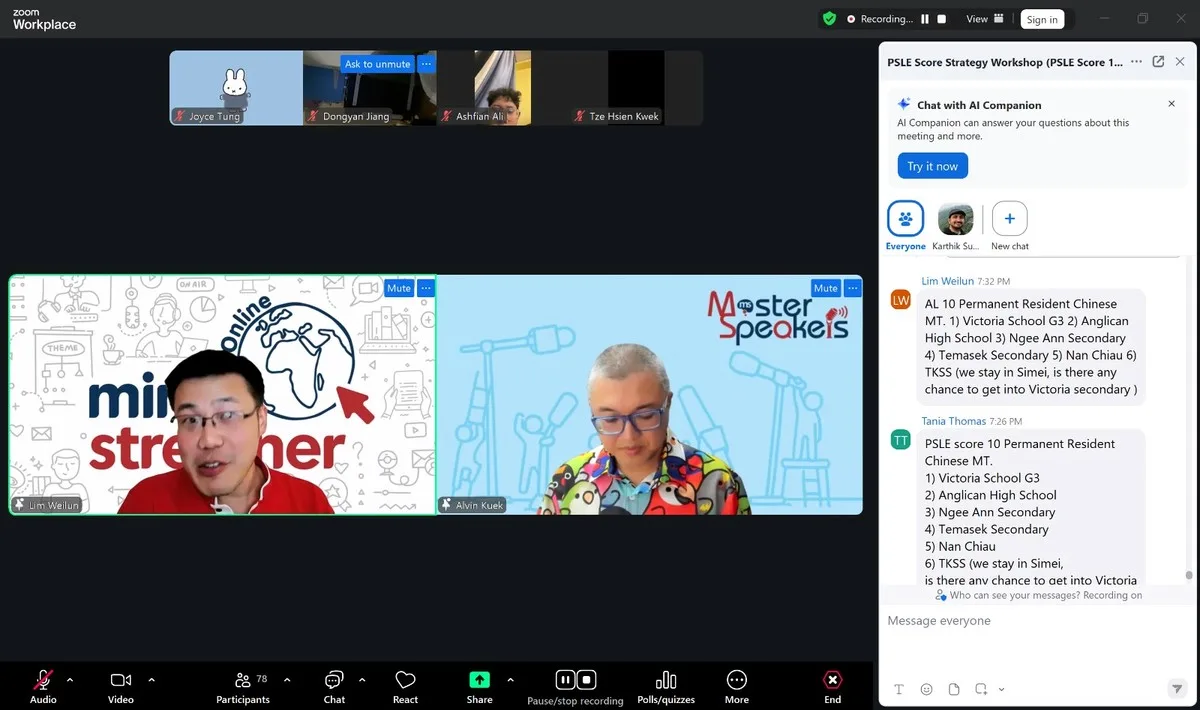Viewport: 1200px width, 710px height.
Task: Open more options on Dongyan Jiang's tile
Action: pyautogui.click(x=426, y=64)
